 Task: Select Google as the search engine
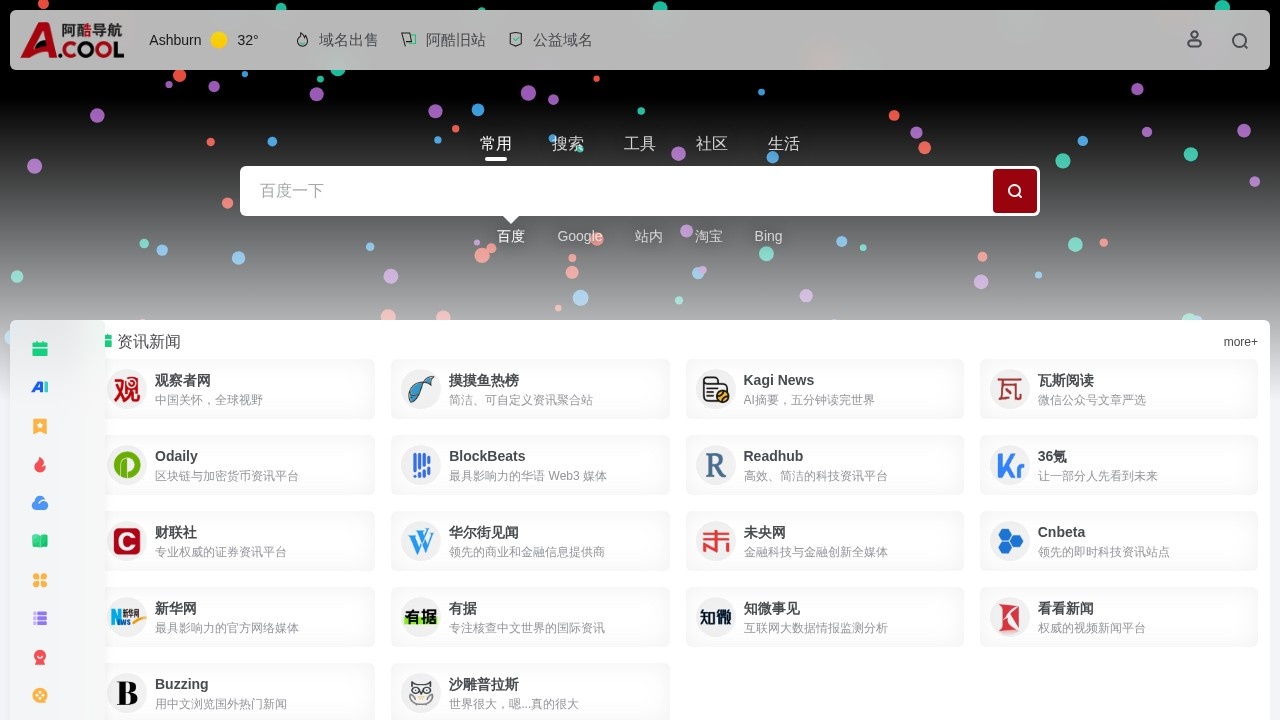tap(580, 236)
